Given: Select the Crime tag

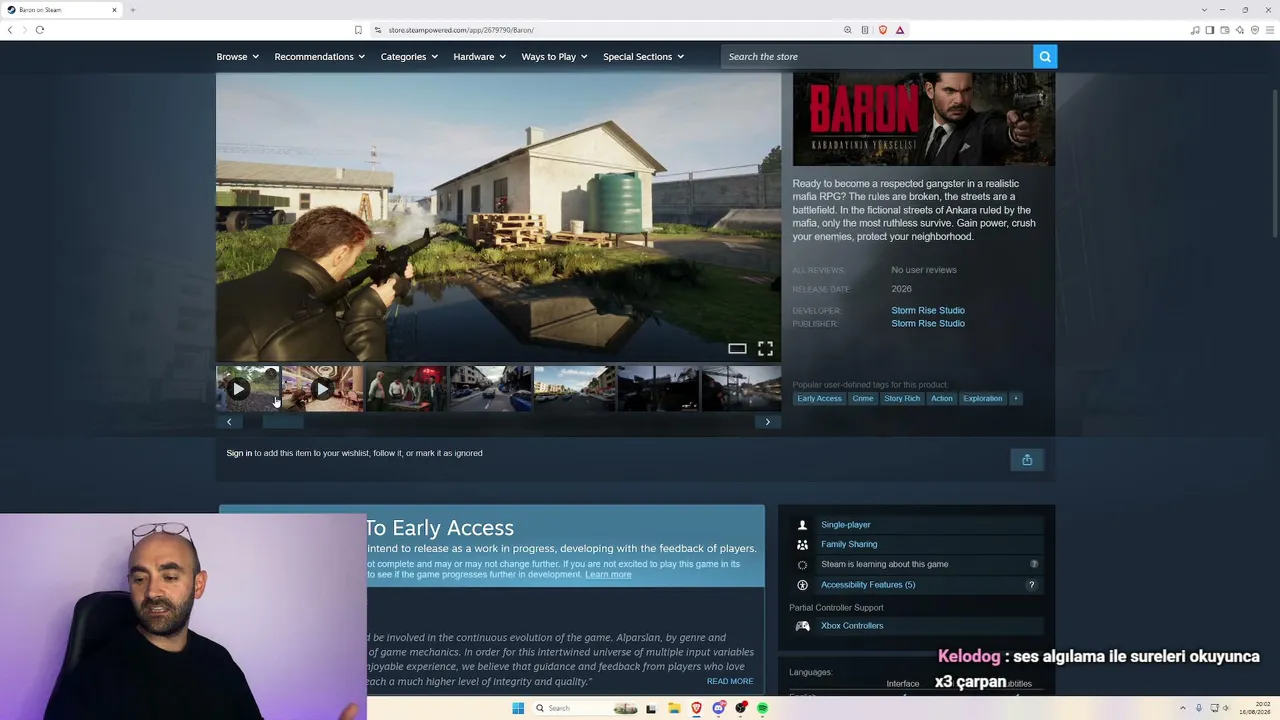Looking at the screenshot, I should pos(863,399).
